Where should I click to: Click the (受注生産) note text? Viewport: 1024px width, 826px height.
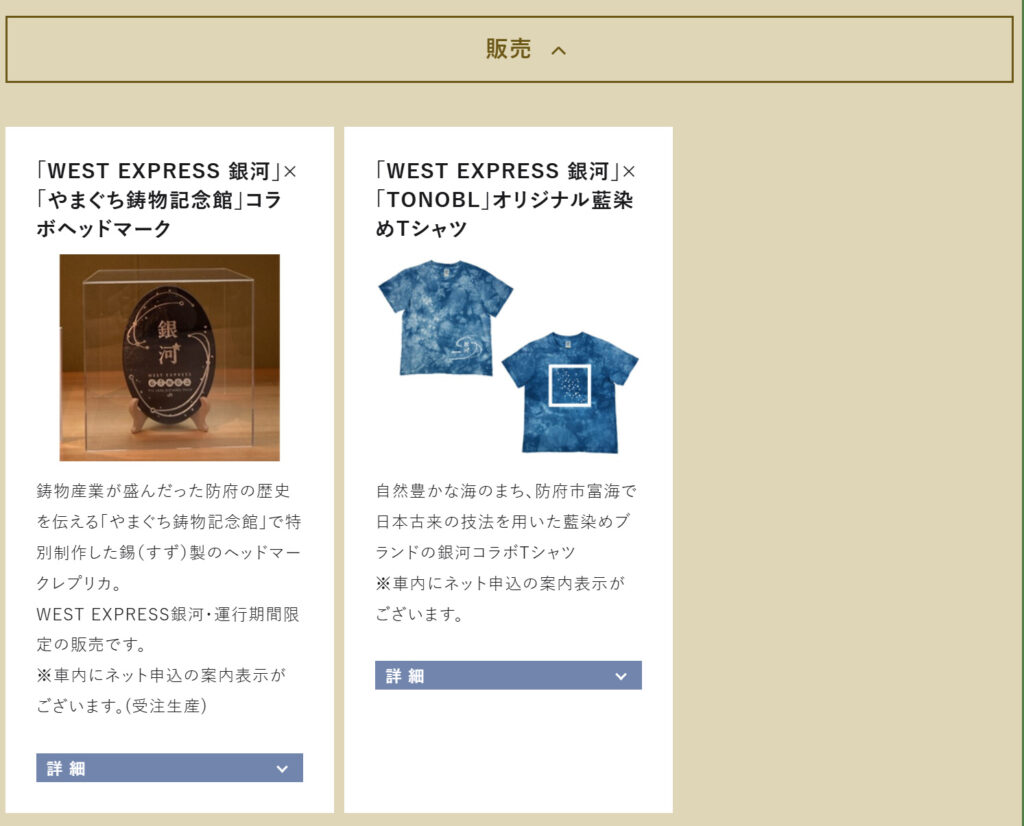click(166, 706)
